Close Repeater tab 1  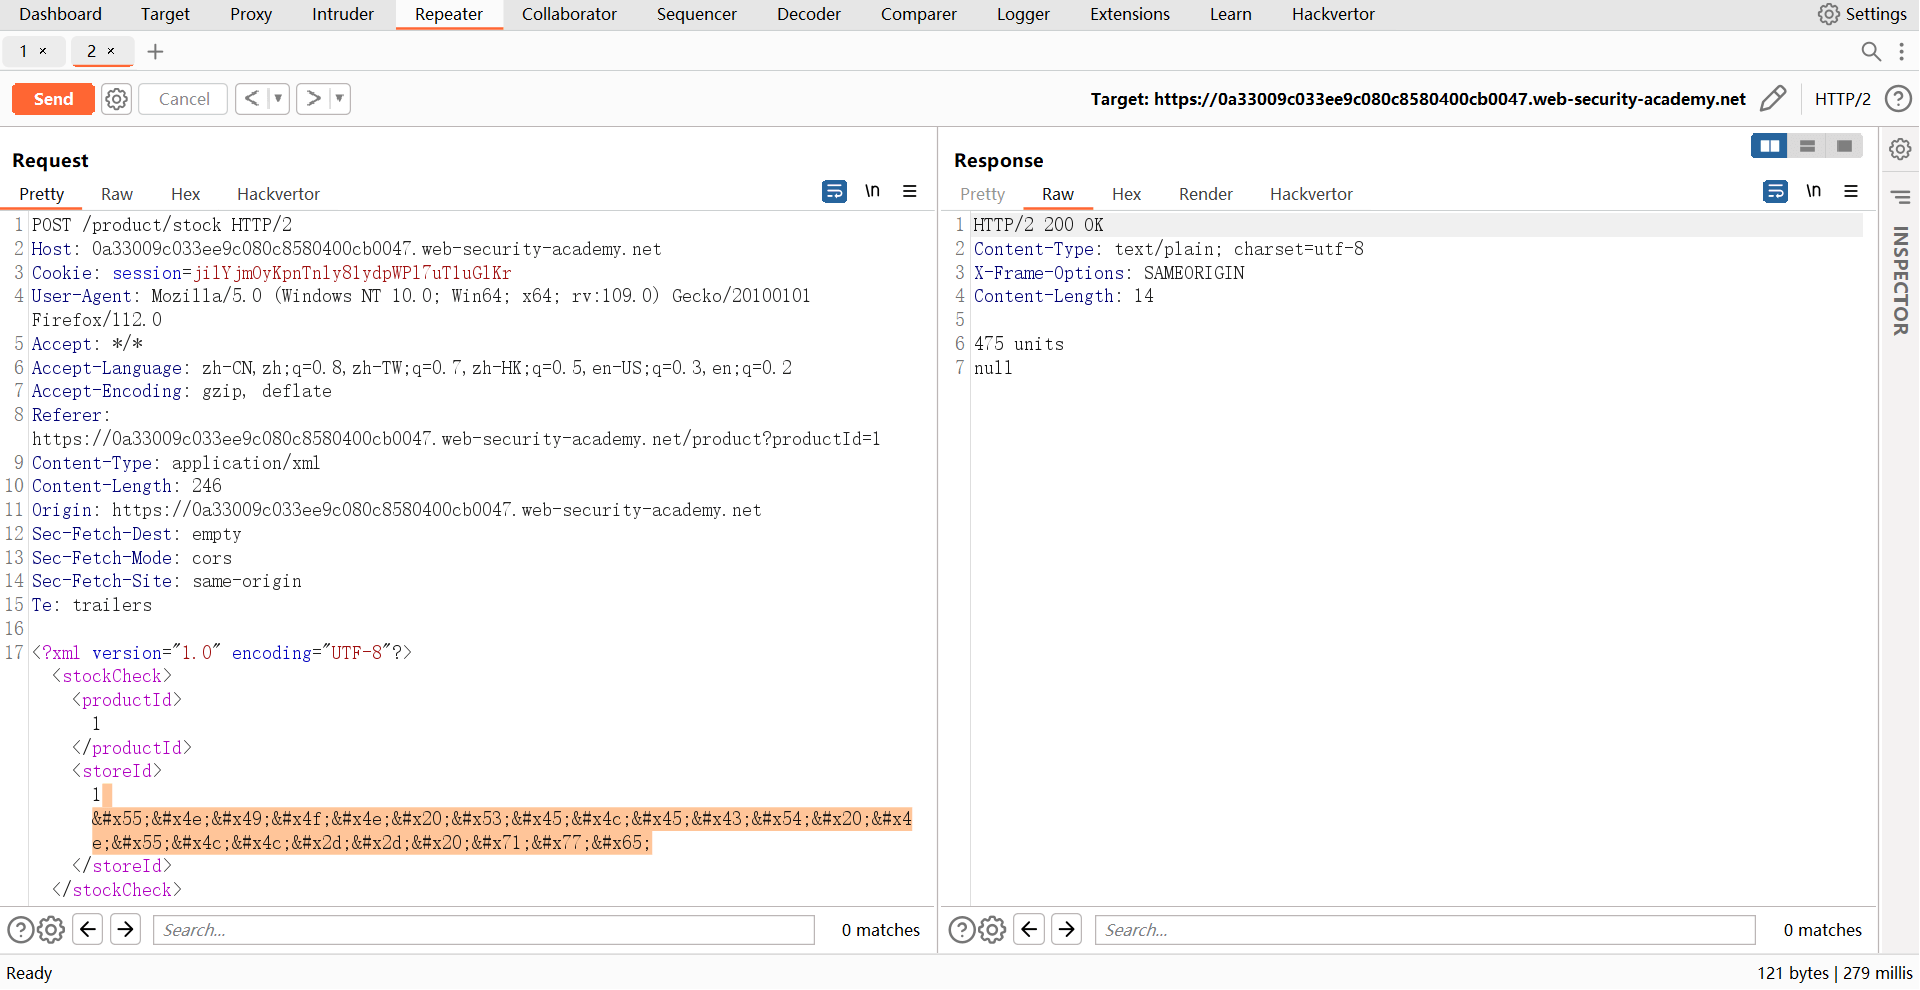tap(43, 51)
